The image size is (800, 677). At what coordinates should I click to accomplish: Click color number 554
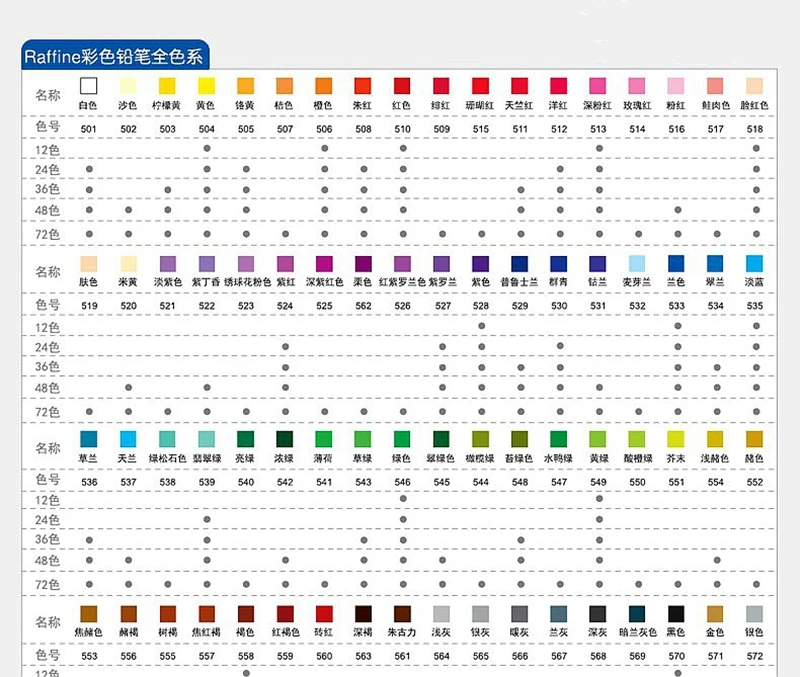coord(715,482)
